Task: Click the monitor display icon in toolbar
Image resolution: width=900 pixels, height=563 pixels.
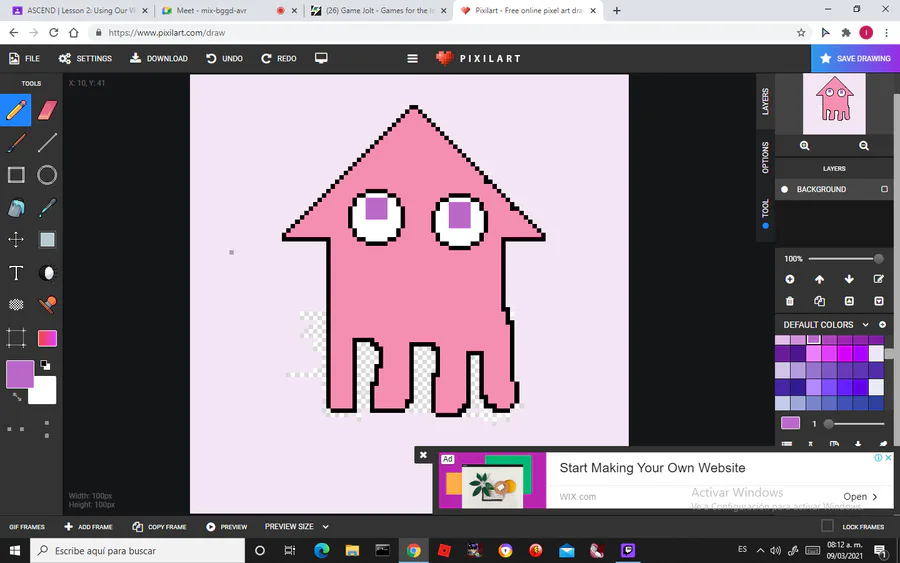Action: pyautogui.click(x=321, y=59)
